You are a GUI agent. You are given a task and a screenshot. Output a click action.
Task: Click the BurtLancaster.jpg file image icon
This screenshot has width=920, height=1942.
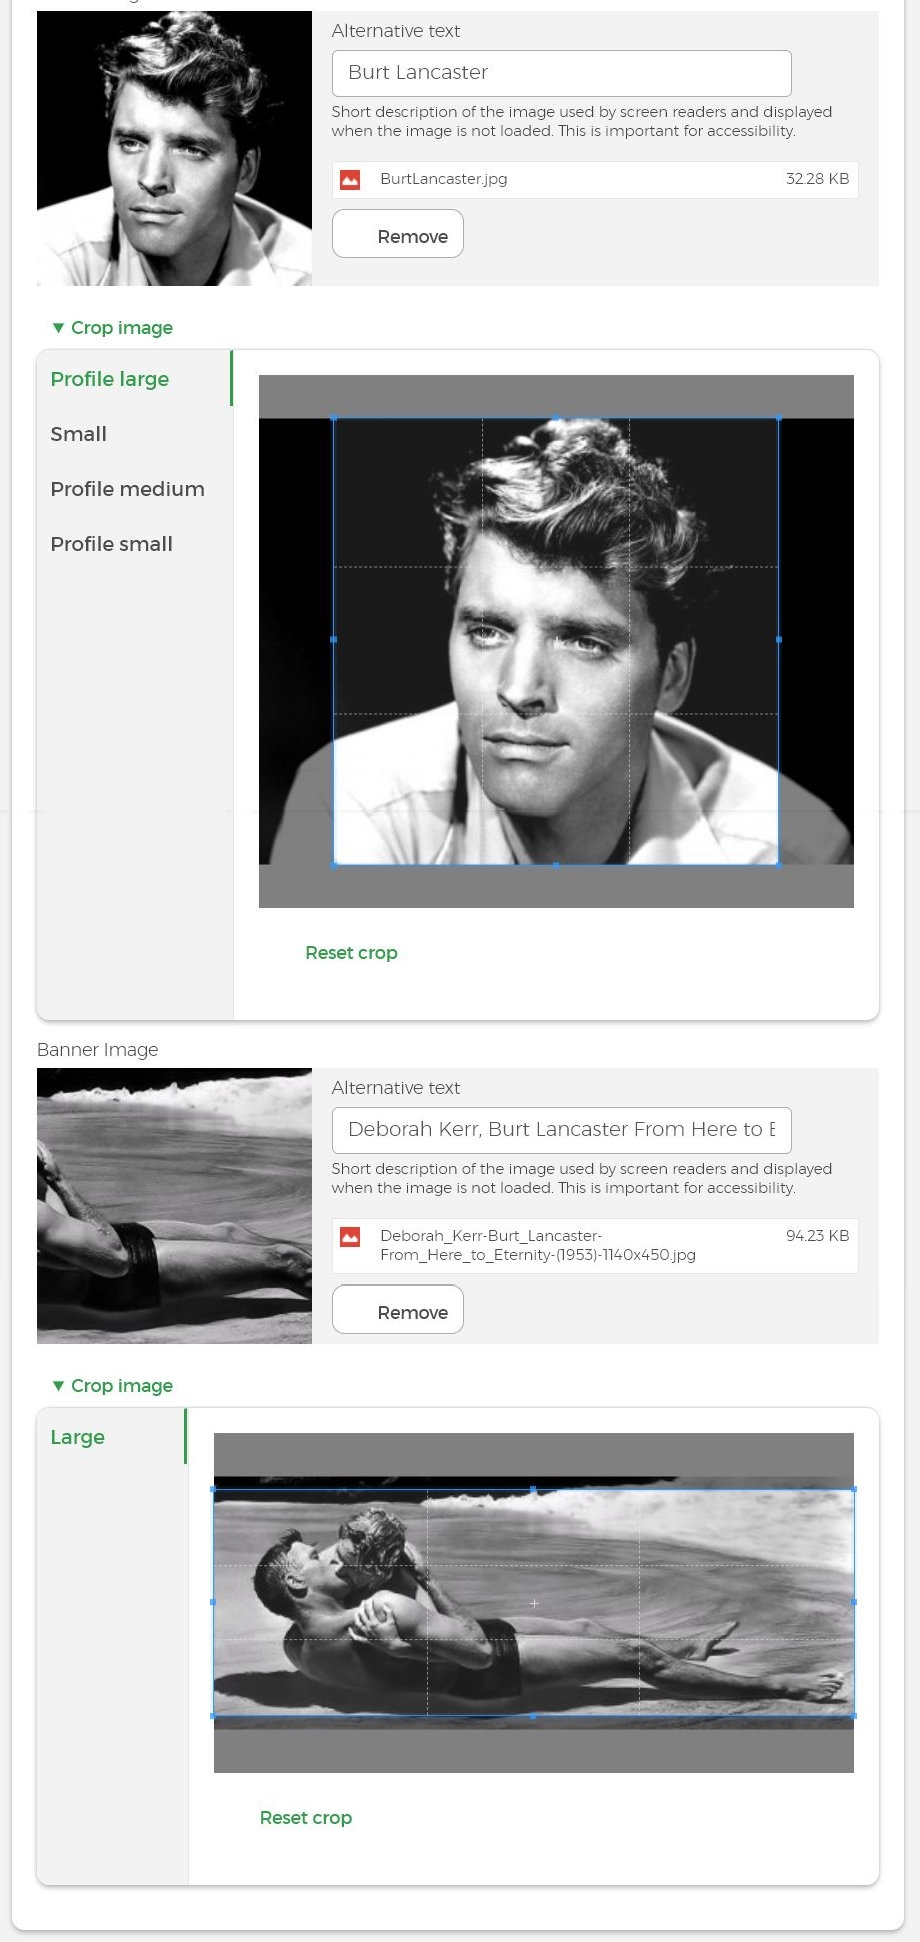point(350,180)
